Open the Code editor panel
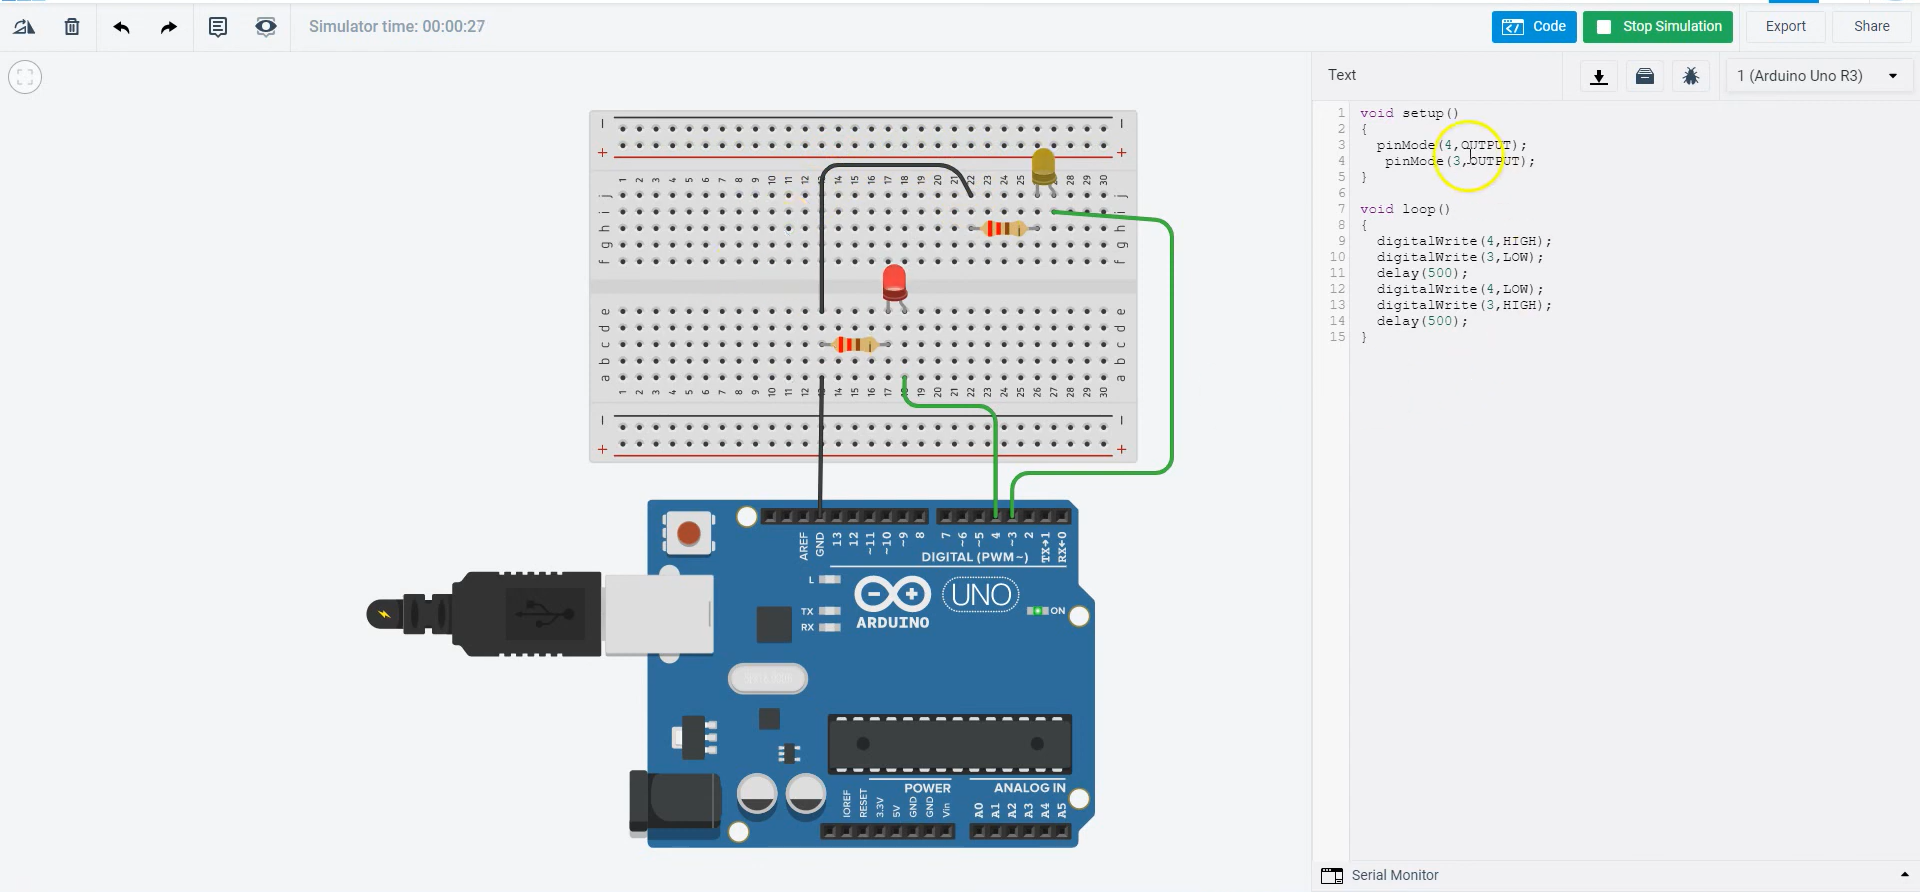This screenshot has height=892, width=1920. point(1534,27)
